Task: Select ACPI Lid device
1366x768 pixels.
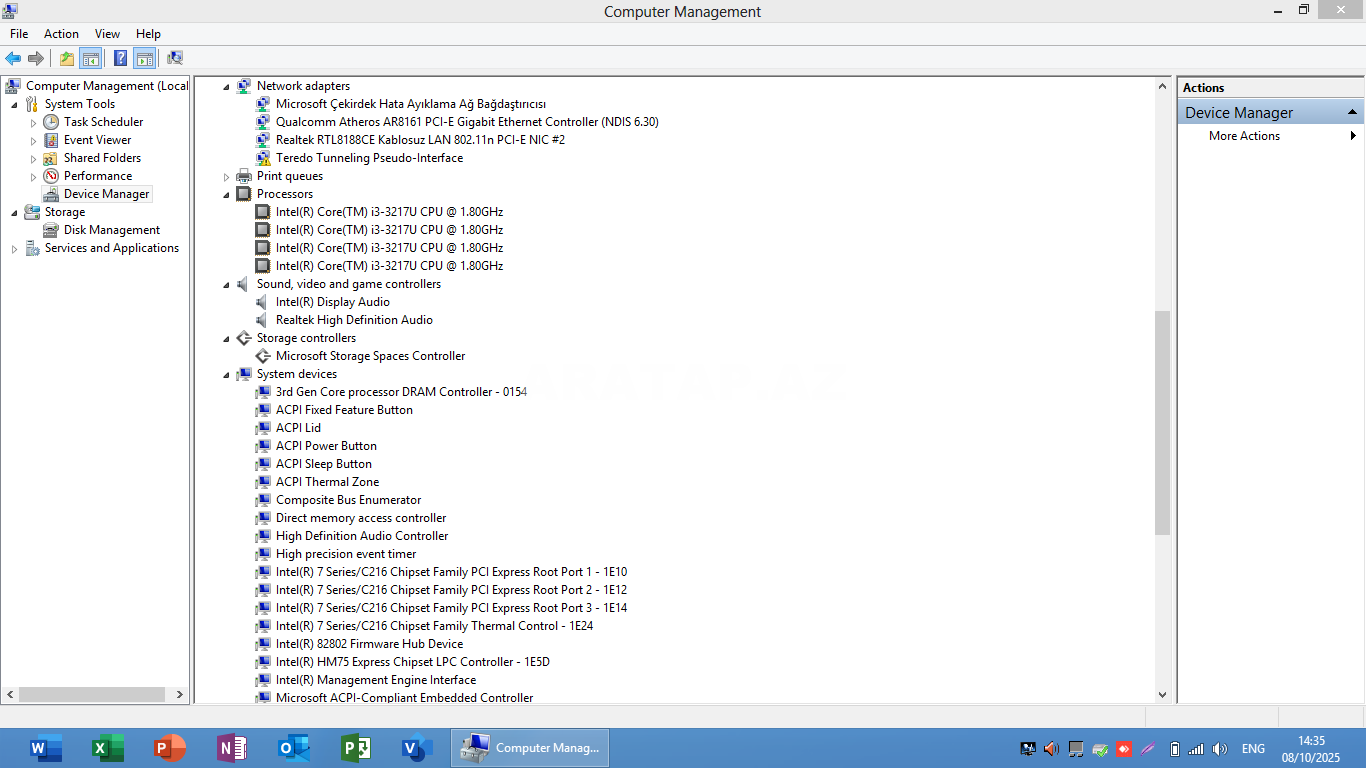Action: (298, 428)
